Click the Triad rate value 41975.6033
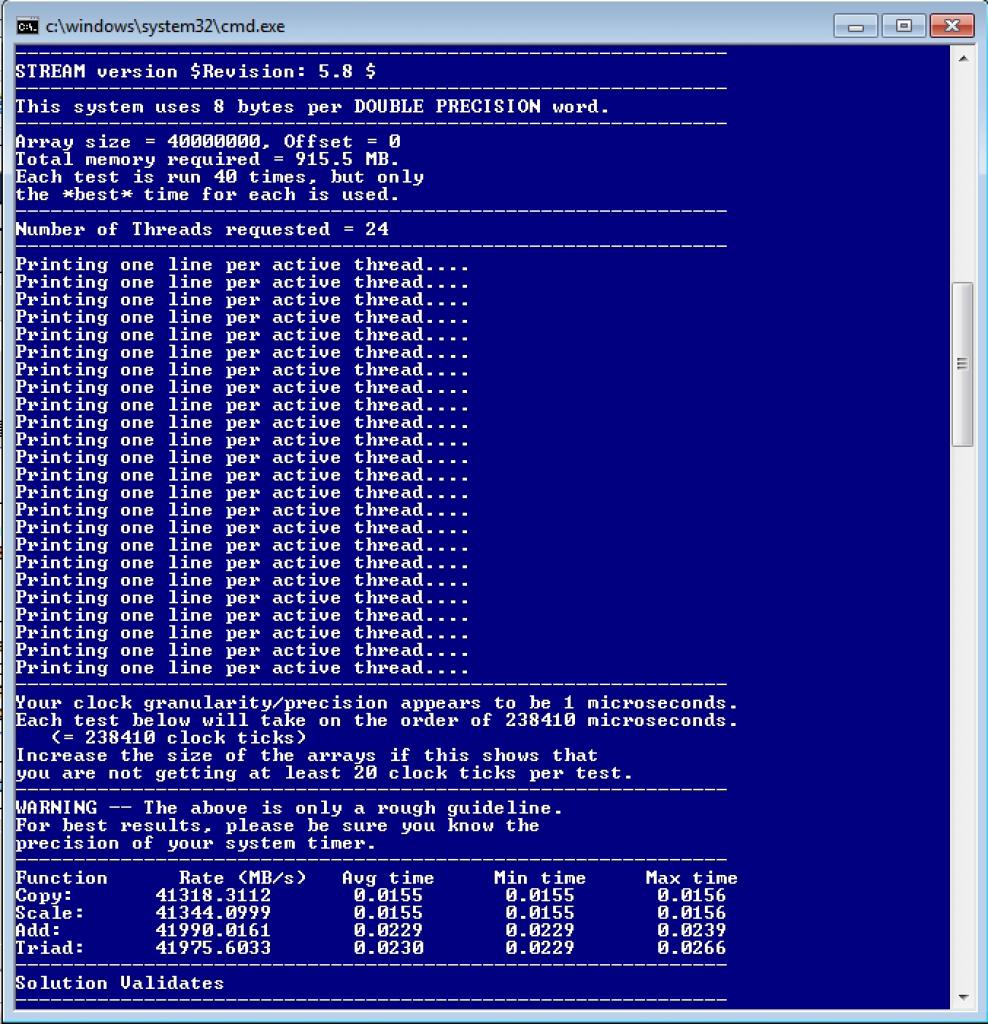Screen dimensions: 988x1024 tap(213, 948)
